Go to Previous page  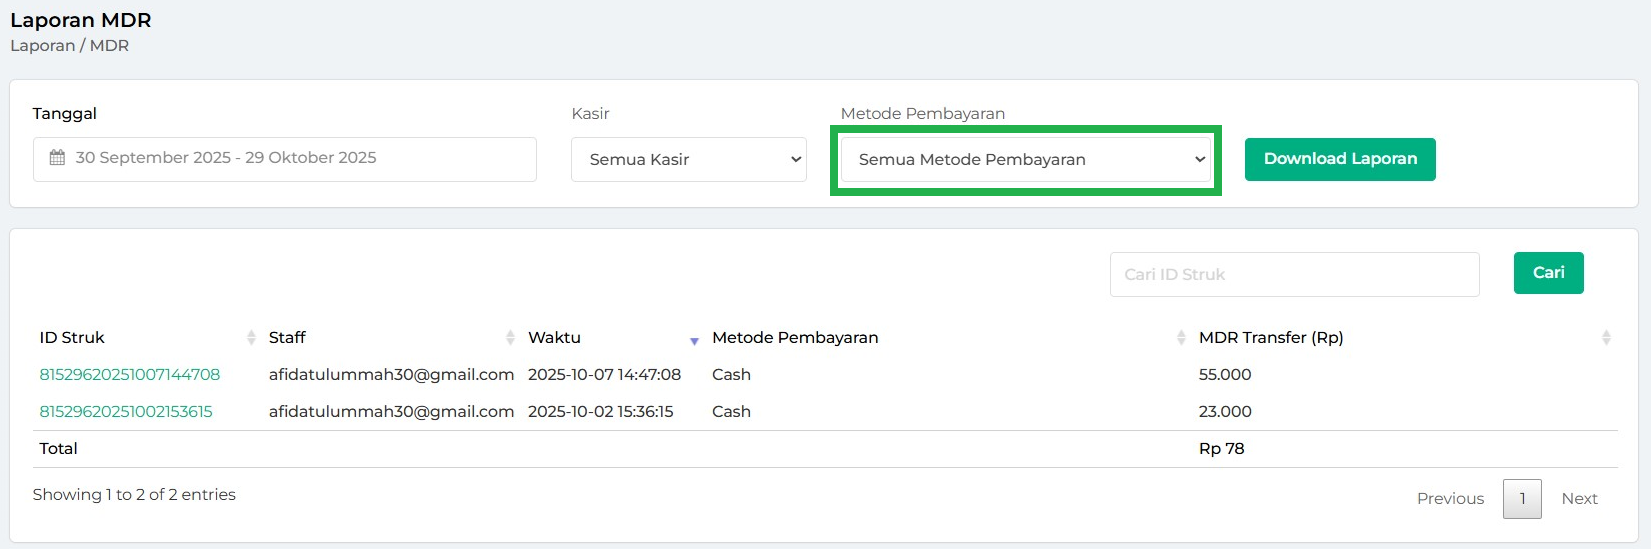coord(1450,499)
